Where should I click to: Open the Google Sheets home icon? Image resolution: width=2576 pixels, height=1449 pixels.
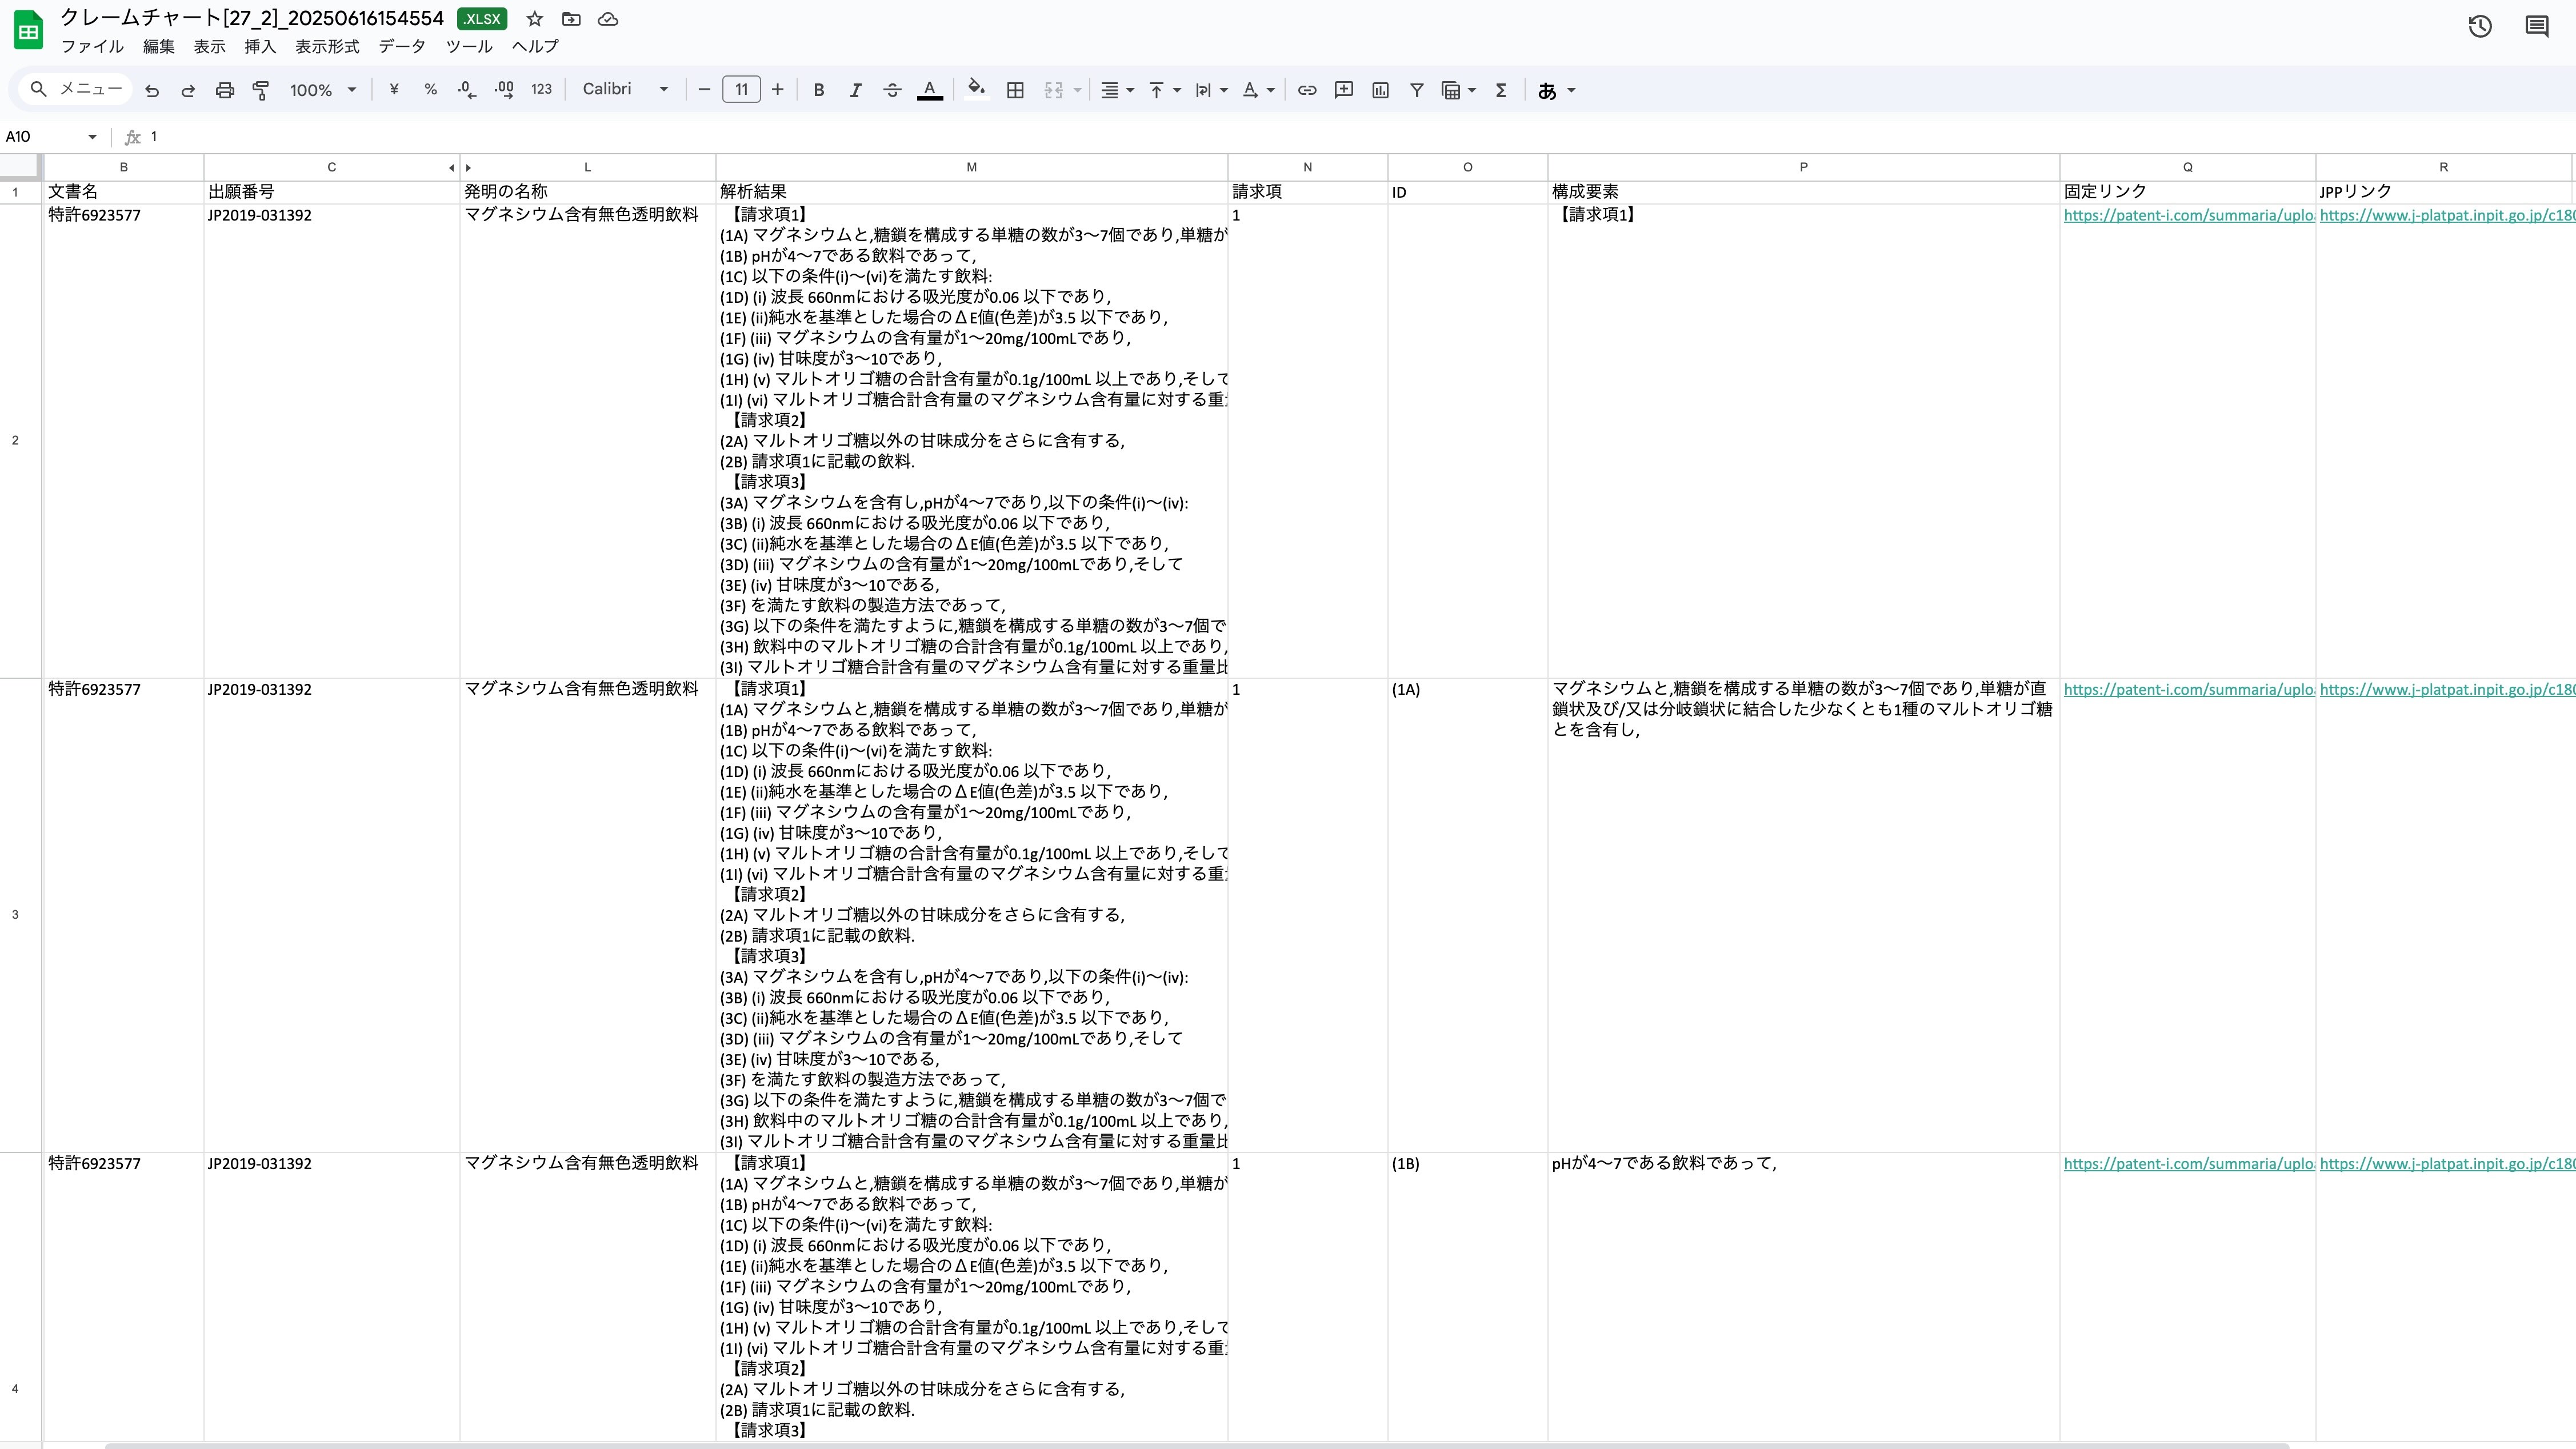(28, 31)
